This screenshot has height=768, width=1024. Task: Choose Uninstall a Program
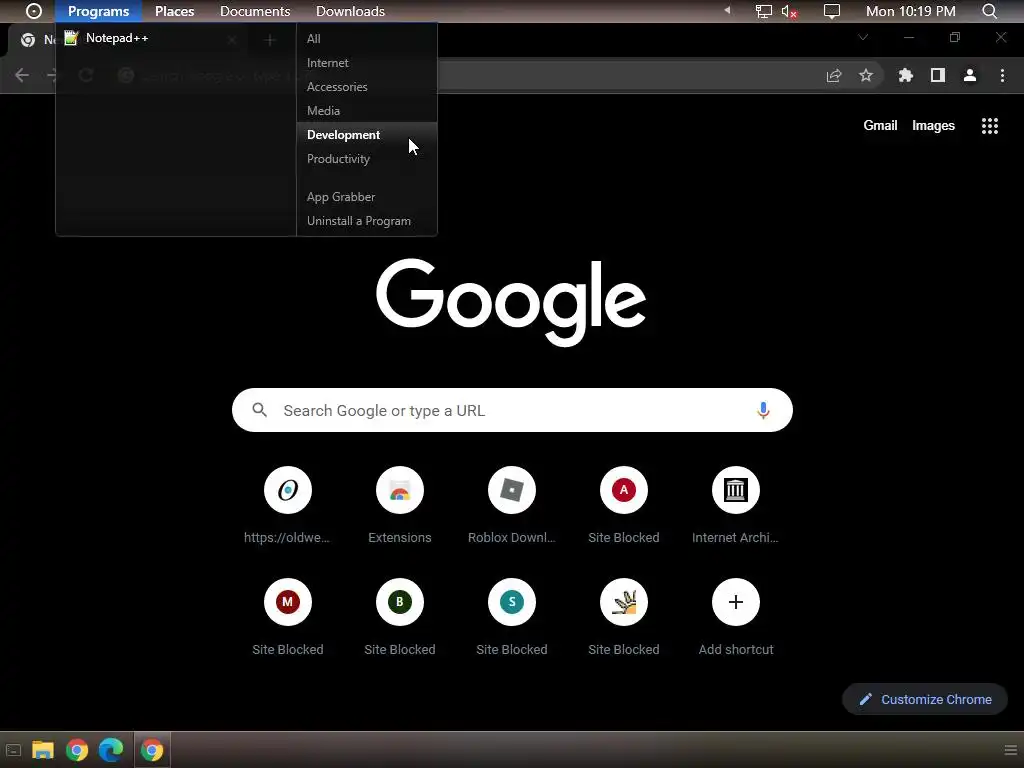pos(359,221)
